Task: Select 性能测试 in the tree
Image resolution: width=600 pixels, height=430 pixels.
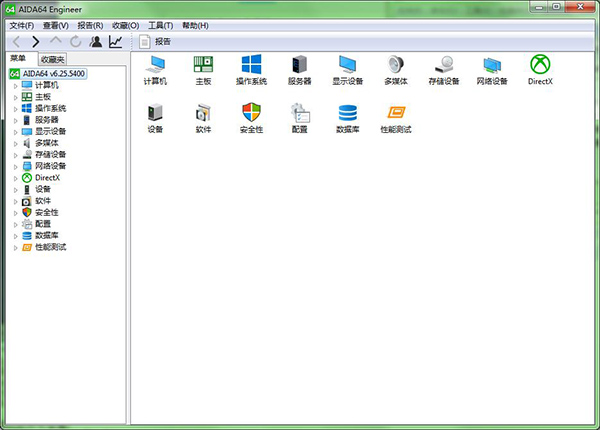Action: tap(51, 247)
